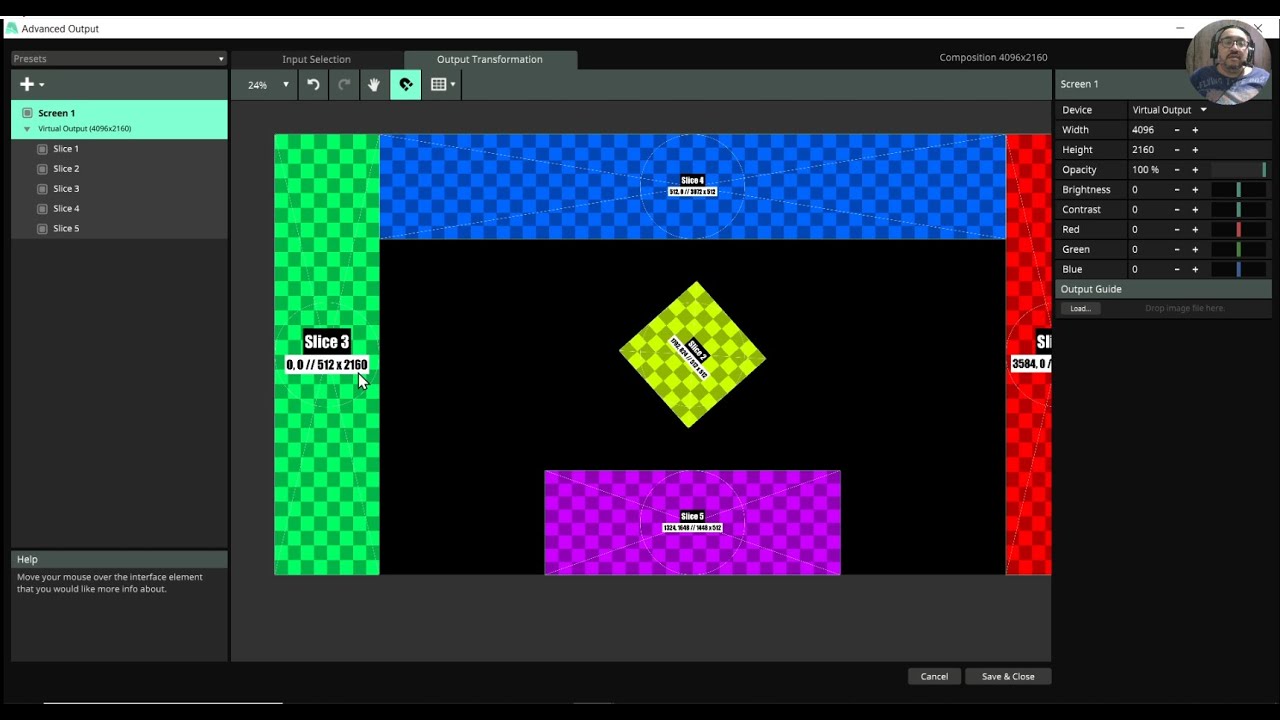
Task: Click the Save & Close button
Action: click(x=1008, y=677)
